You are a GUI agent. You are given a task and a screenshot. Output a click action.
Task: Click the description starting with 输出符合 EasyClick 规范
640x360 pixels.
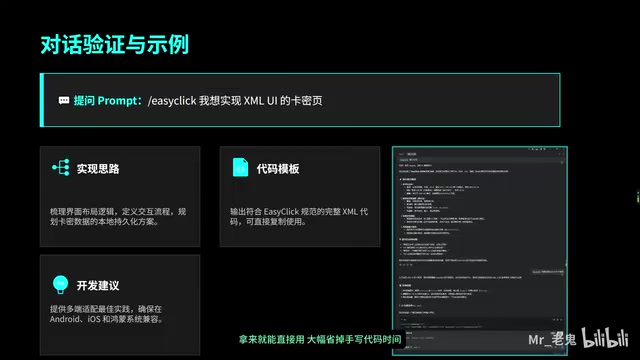point(299,216)
